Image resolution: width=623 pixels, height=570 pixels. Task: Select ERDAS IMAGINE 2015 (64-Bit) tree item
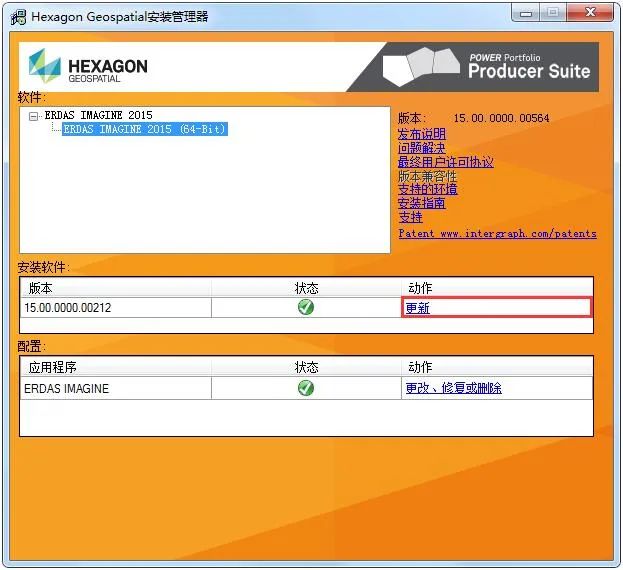click(145, 129)
